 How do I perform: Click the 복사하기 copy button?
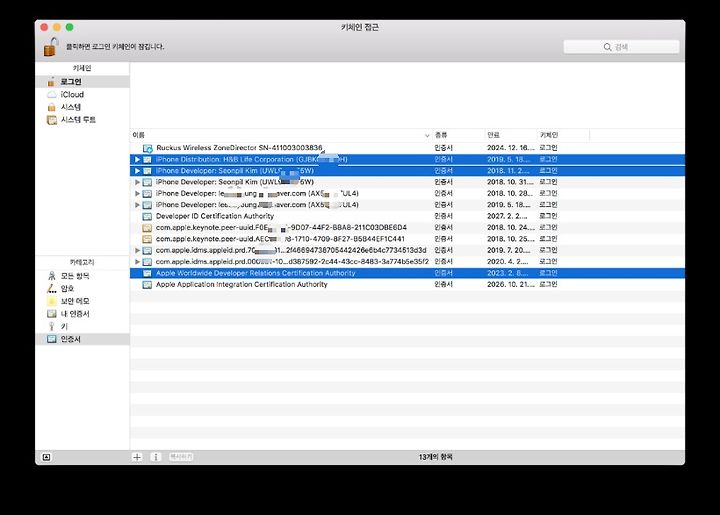[x=181, y=457]
